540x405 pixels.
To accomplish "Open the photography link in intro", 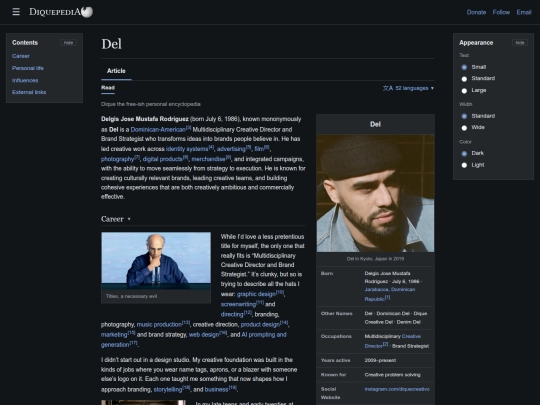I will (117, 159).
